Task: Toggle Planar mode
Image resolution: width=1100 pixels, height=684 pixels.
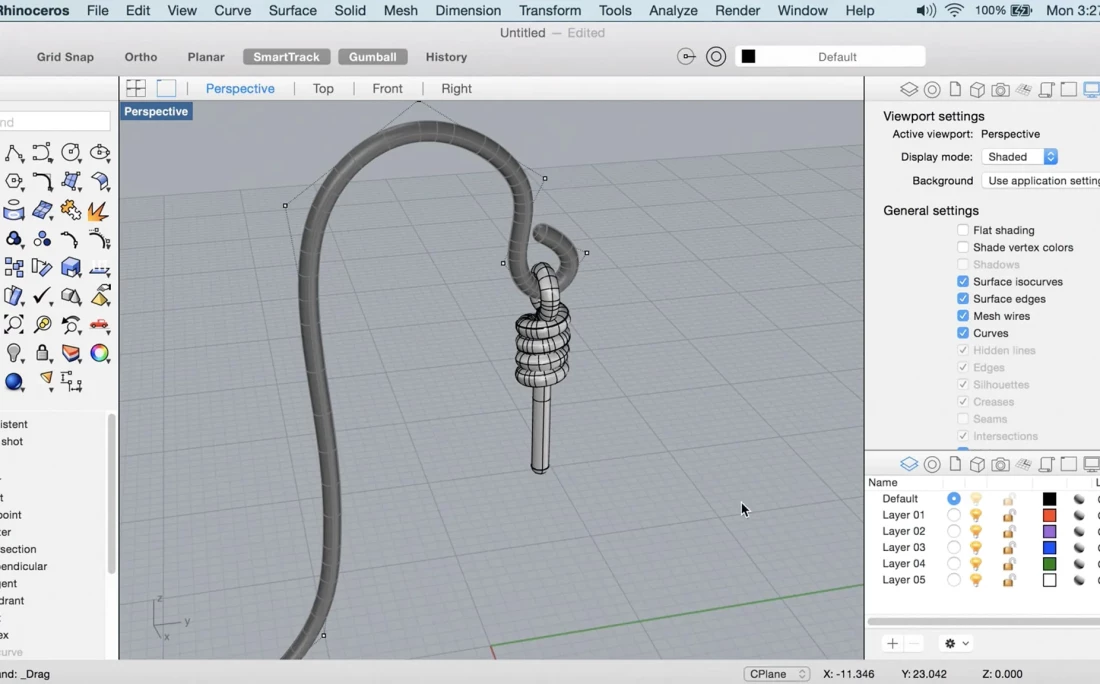Action: tap(206, 57)
